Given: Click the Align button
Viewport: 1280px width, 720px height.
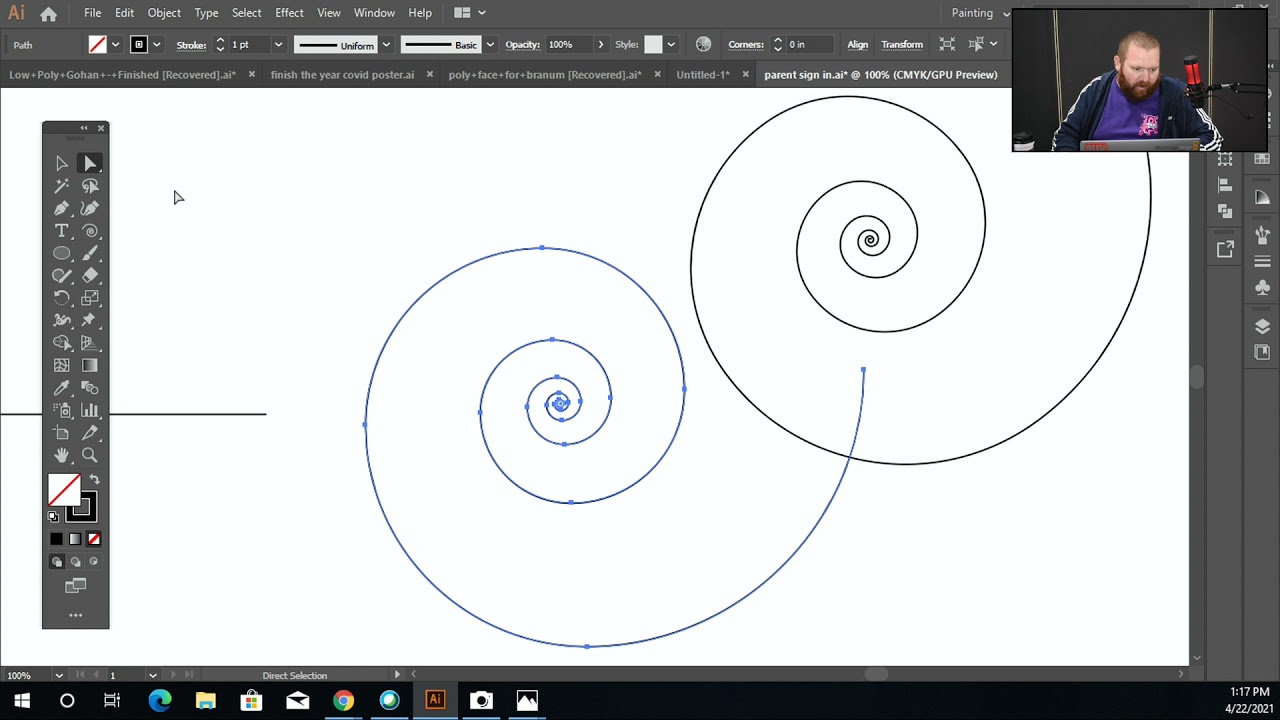Looking at the screenshot, I should (858, 44).
